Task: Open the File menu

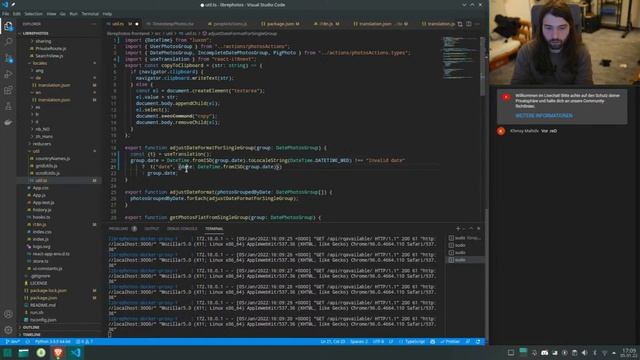Action: [5, 14]
